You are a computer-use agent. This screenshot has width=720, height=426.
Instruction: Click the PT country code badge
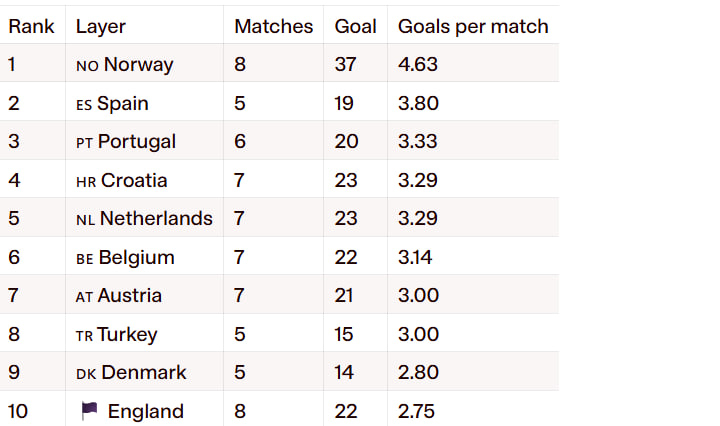(85, 143)
